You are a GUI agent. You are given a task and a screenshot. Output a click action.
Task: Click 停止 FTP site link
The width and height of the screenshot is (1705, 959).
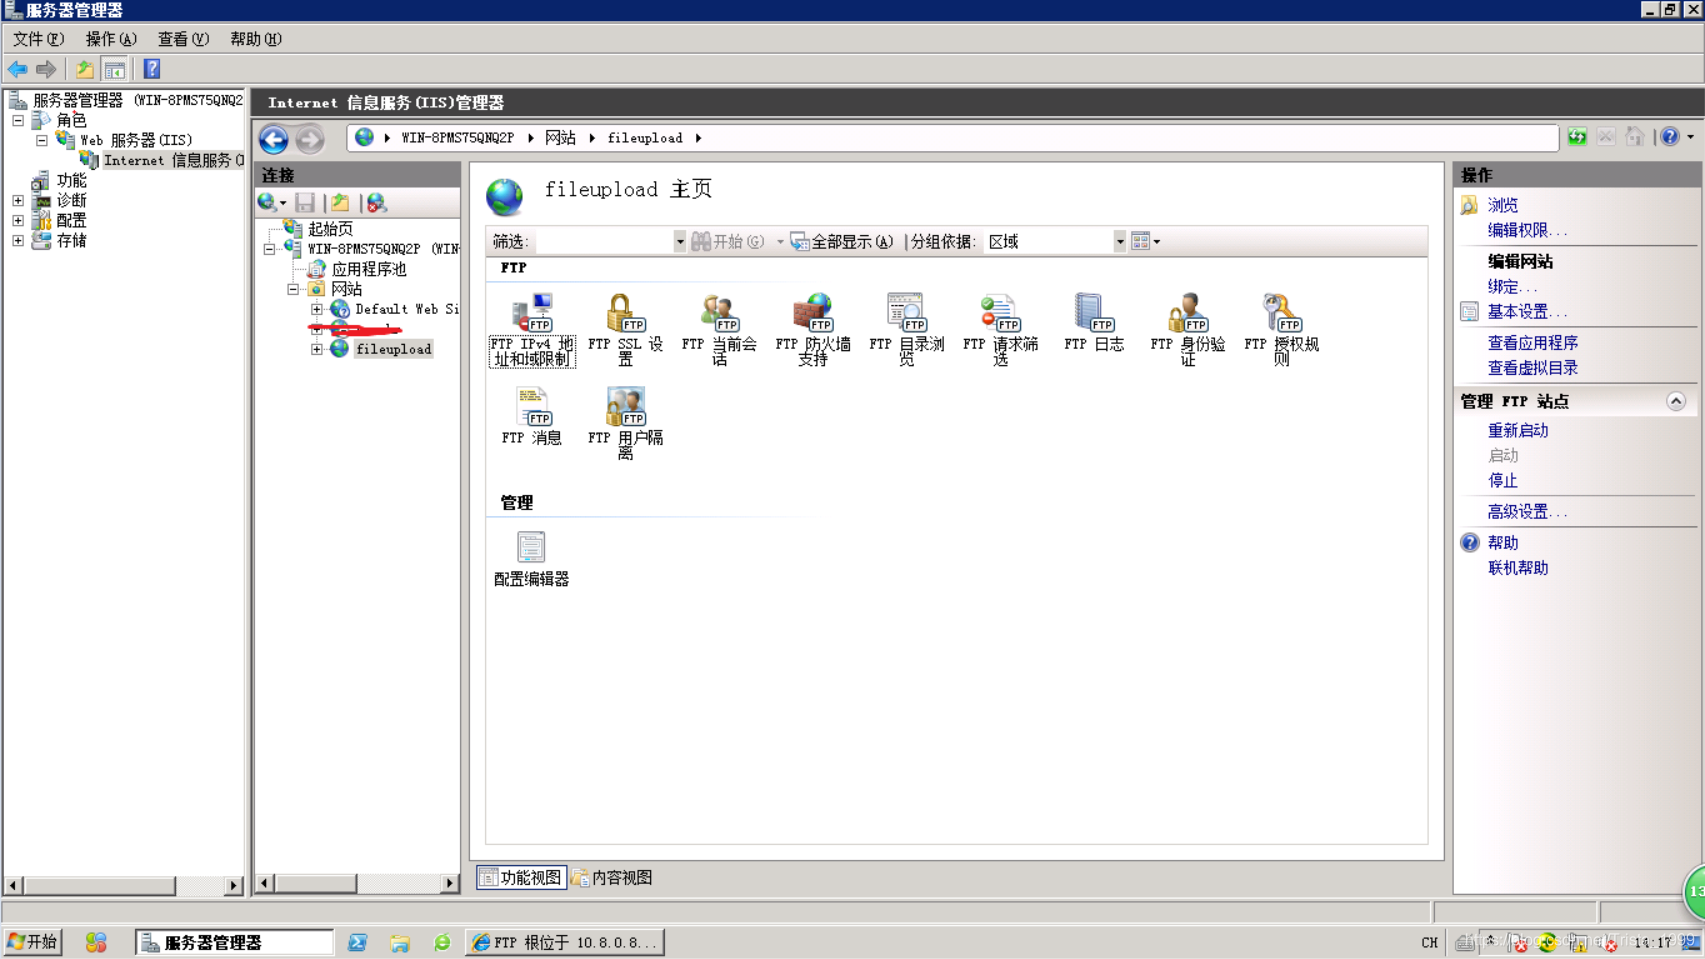click(1502, 481)
